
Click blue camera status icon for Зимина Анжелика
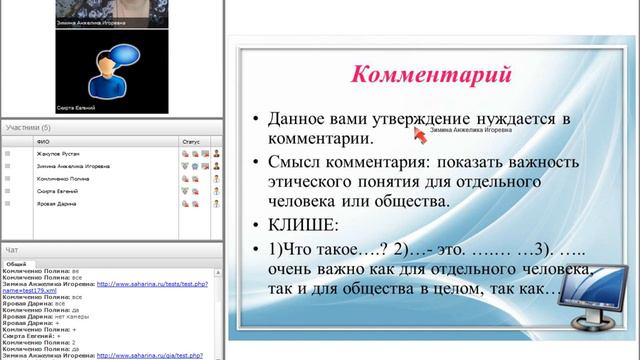click(x=195, y=166)
